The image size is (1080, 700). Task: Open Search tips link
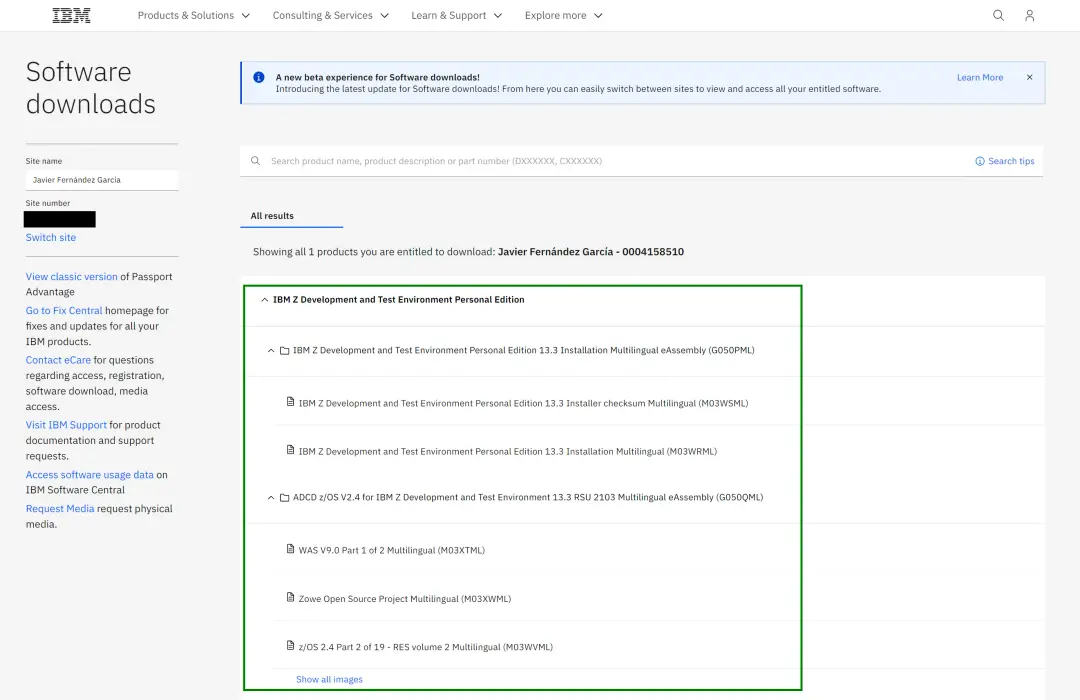pyautogui.click(x=1011, y=161)
